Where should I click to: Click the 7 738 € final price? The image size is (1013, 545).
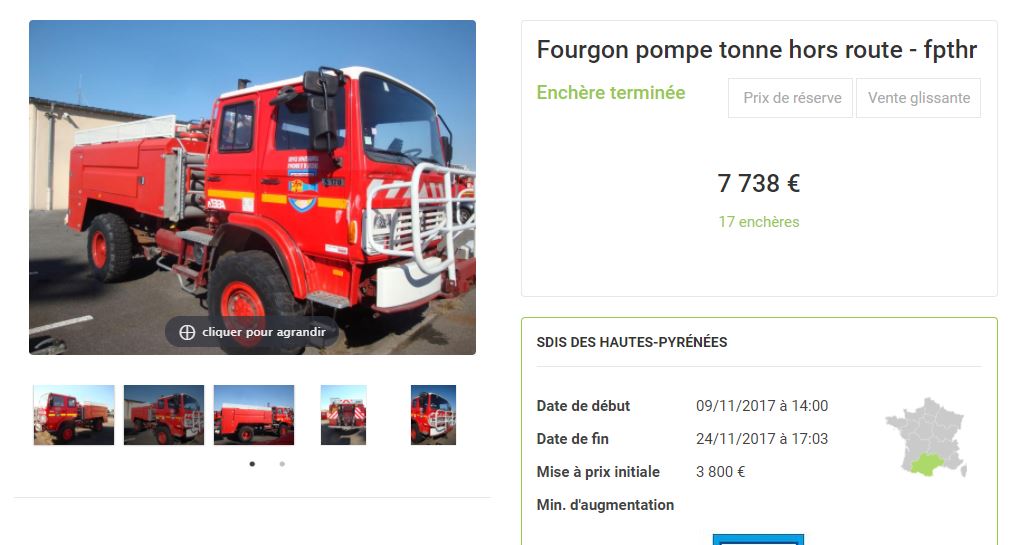click(758, 183)
